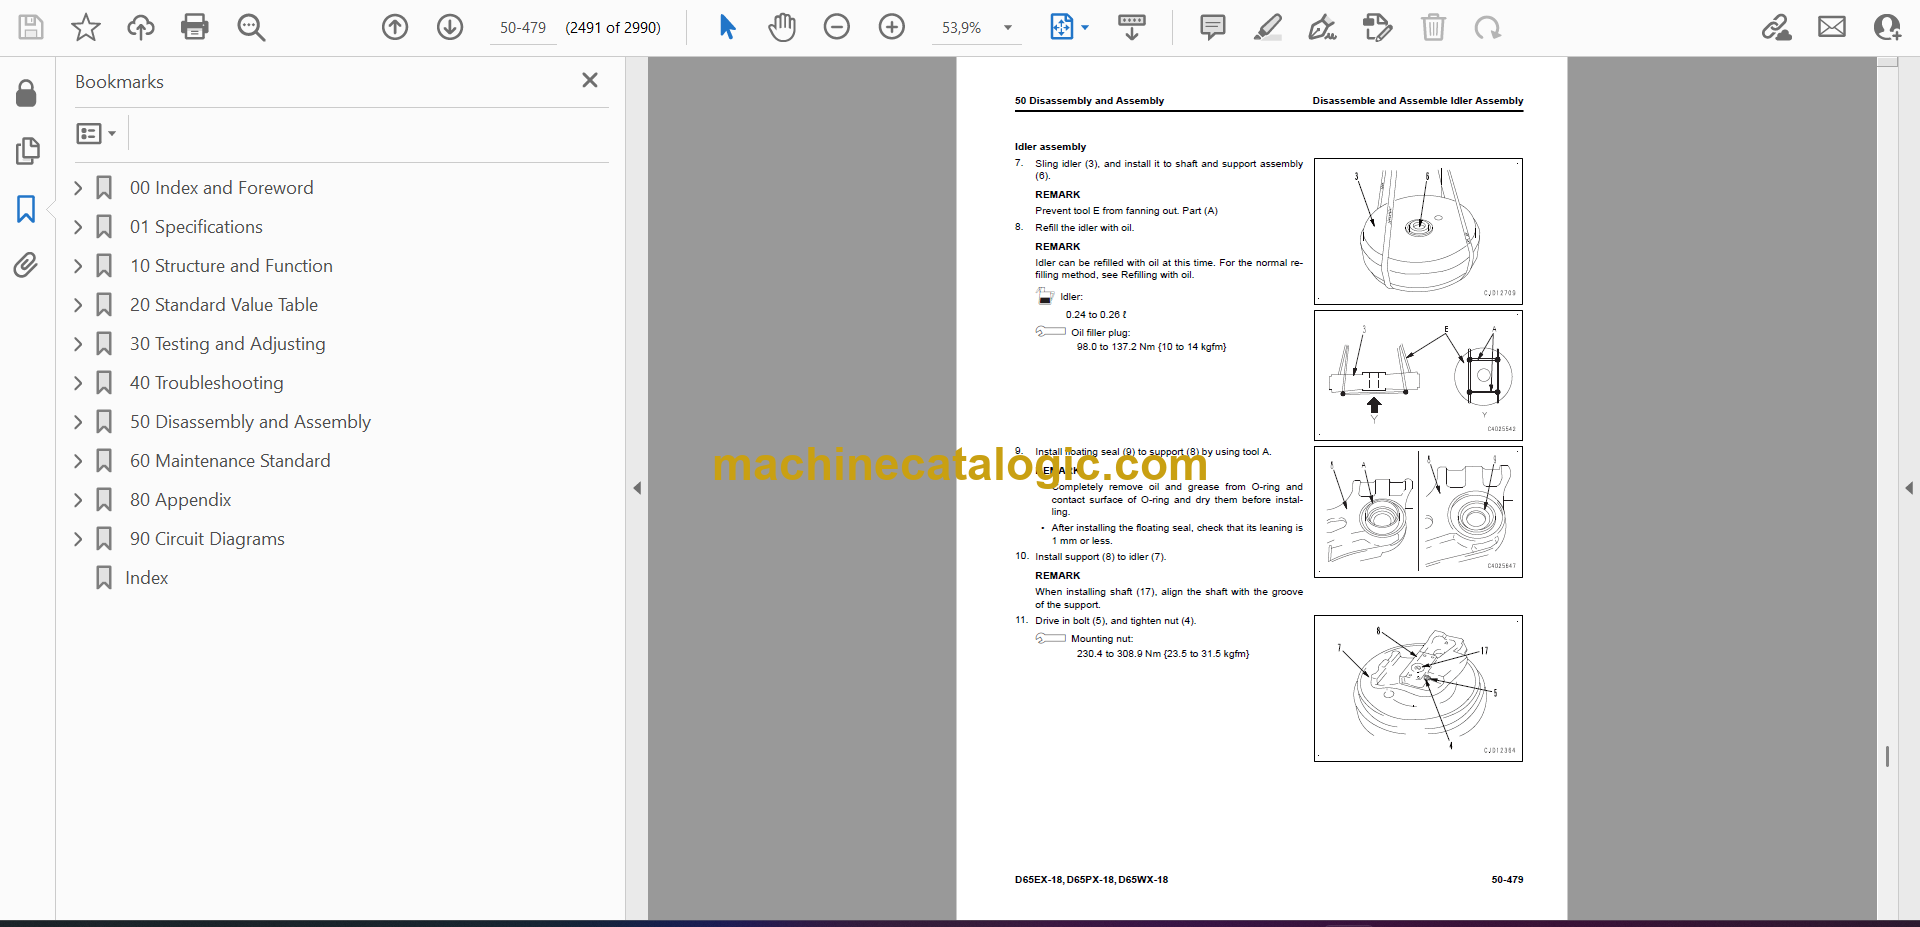Jump to 90 Circuit Diagrams bookmark
Viewport: 1920px width, 927px height.
tap(207, 539)
